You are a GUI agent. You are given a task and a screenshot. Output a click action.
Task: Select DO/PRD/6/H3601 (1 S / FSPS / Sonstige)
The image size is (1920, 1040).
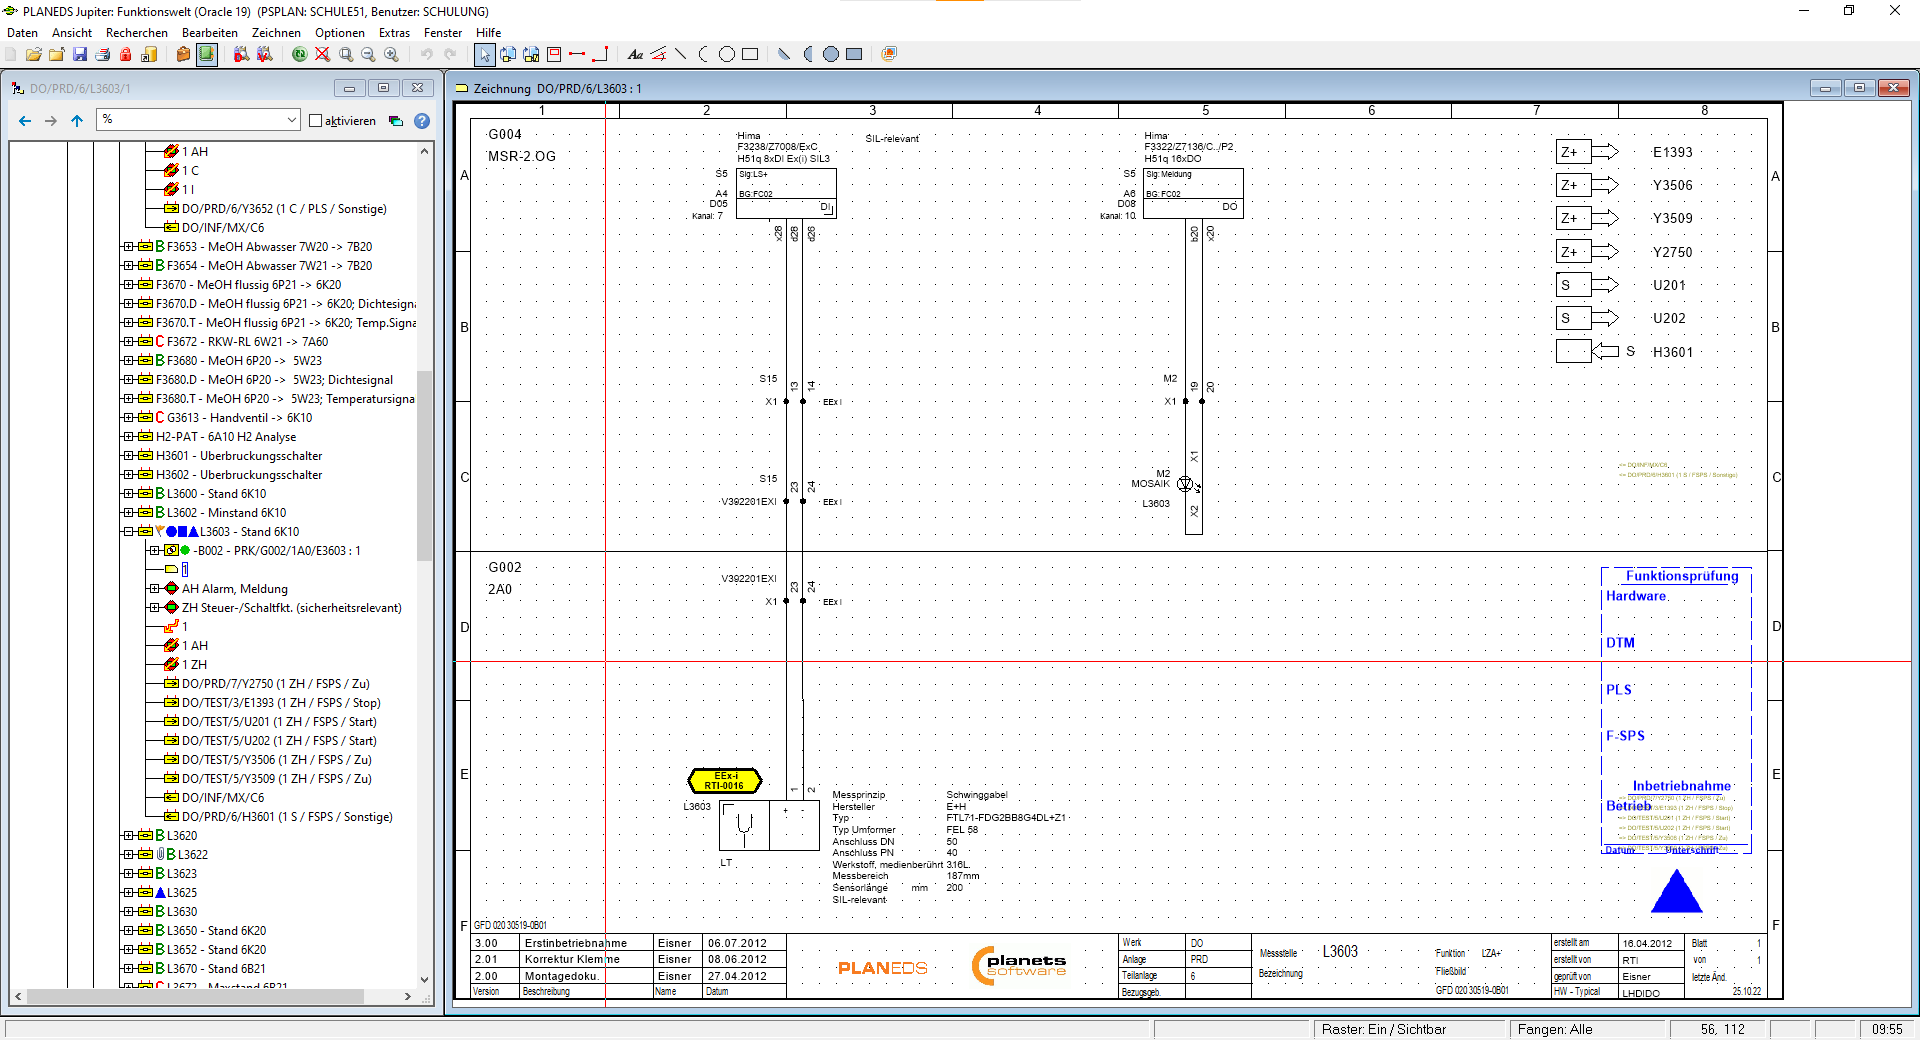287,817
